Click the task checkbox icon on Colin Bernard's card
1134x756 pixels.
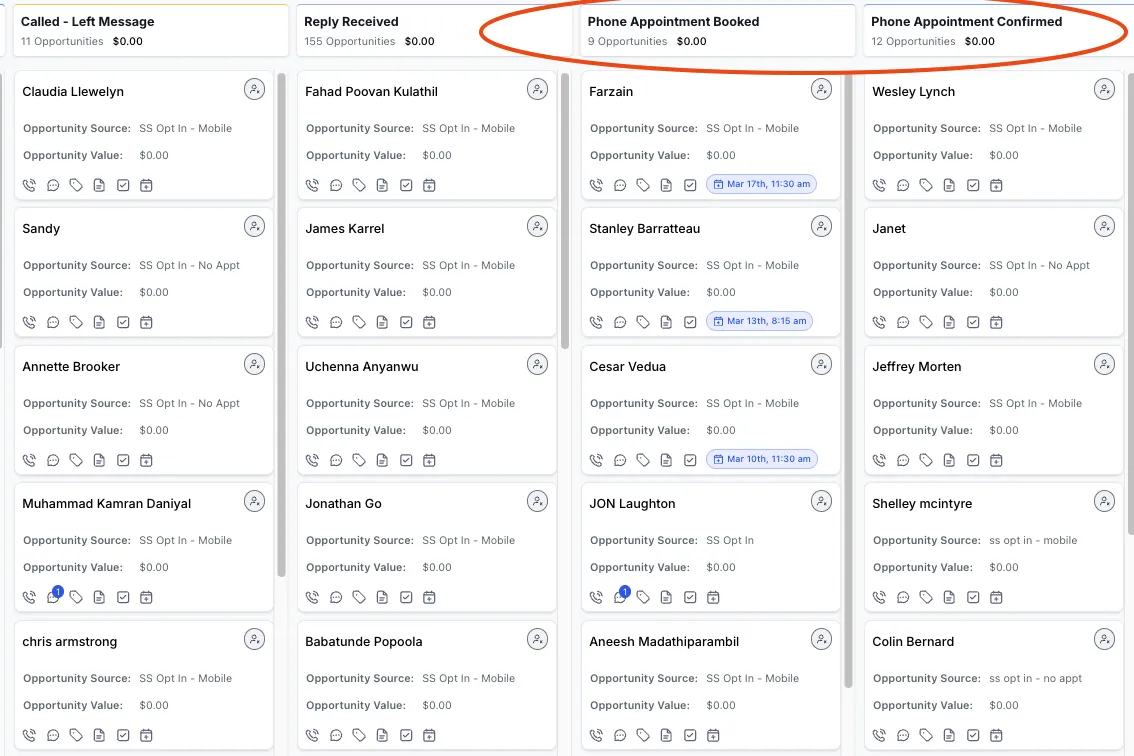pyautogui.click(x=973, y=735)
